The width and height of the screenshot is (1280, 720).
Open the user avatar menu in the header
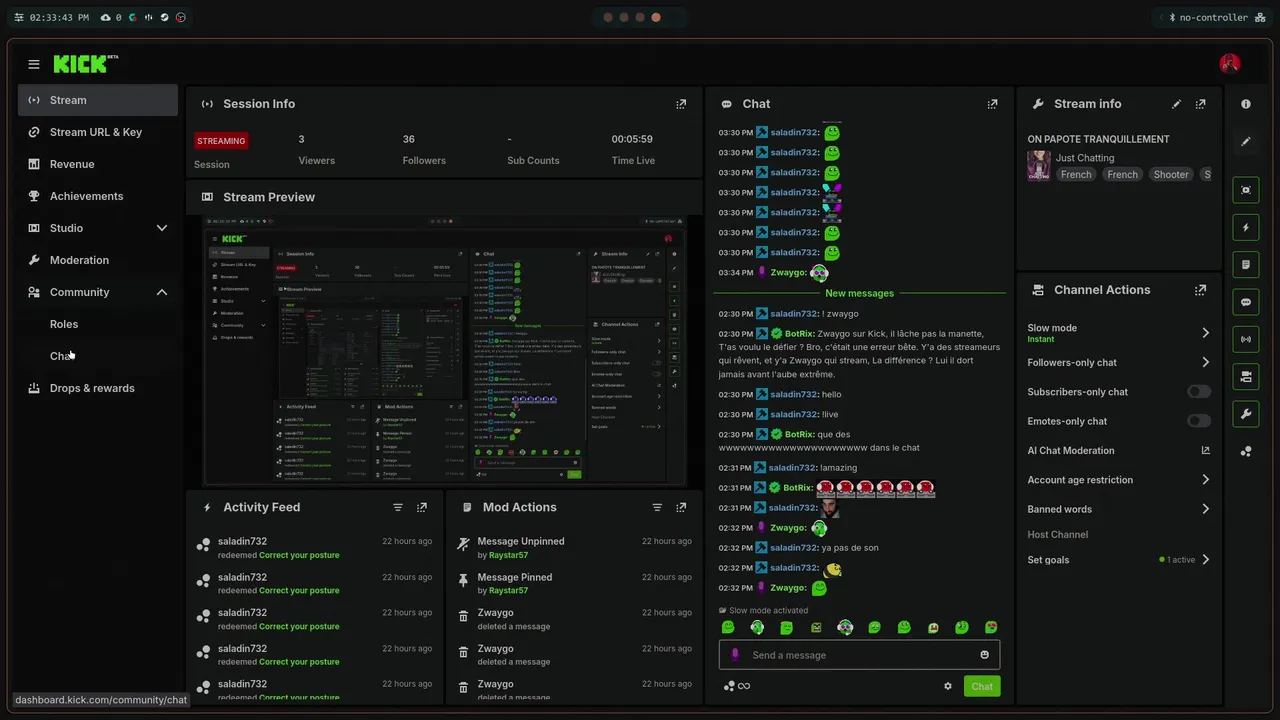(1230, 64)
